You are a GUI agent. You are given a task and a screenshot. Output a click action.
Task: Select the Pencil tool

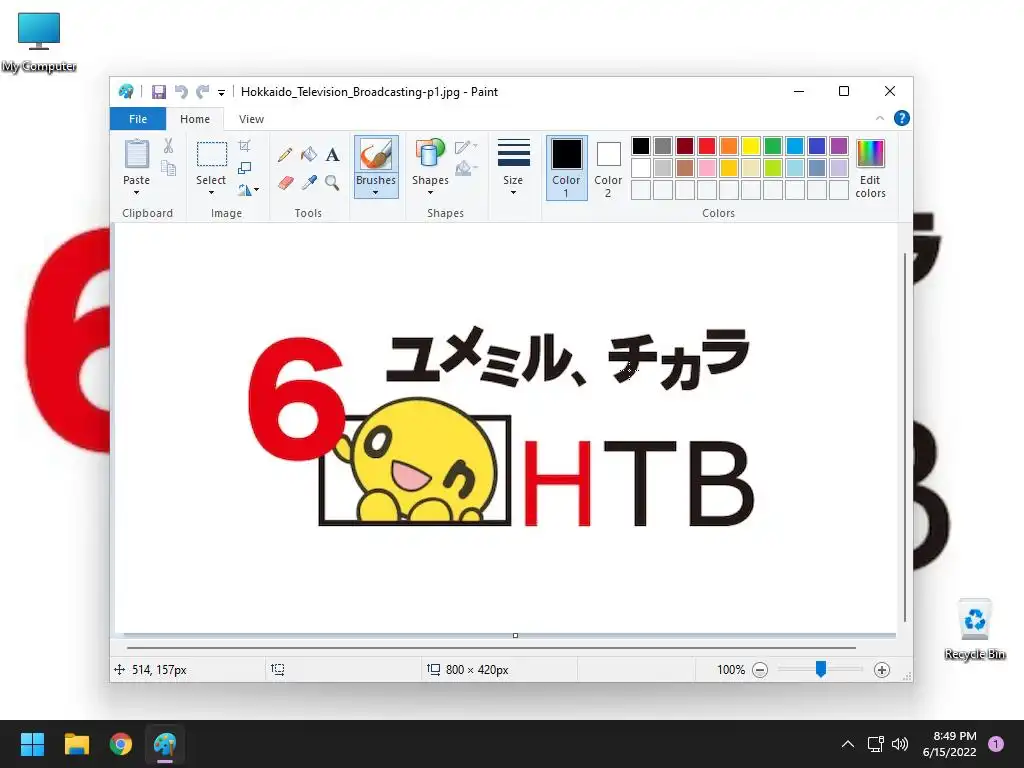[285, 155]
